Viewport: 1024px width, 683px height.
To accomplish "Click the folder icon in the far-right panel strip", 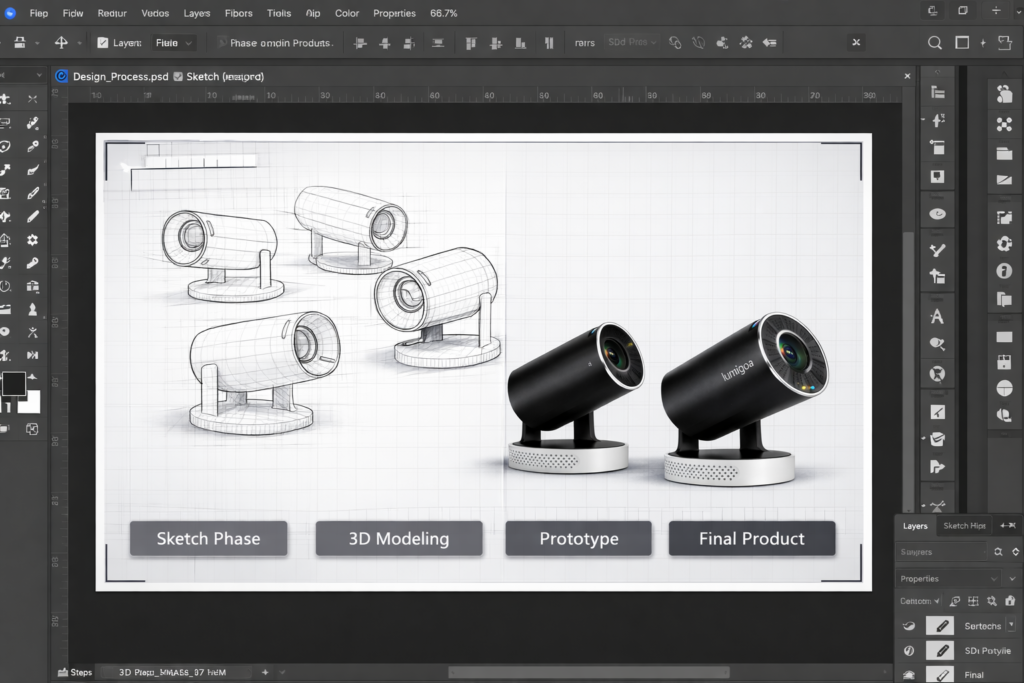I will (x=1004, y=153).
